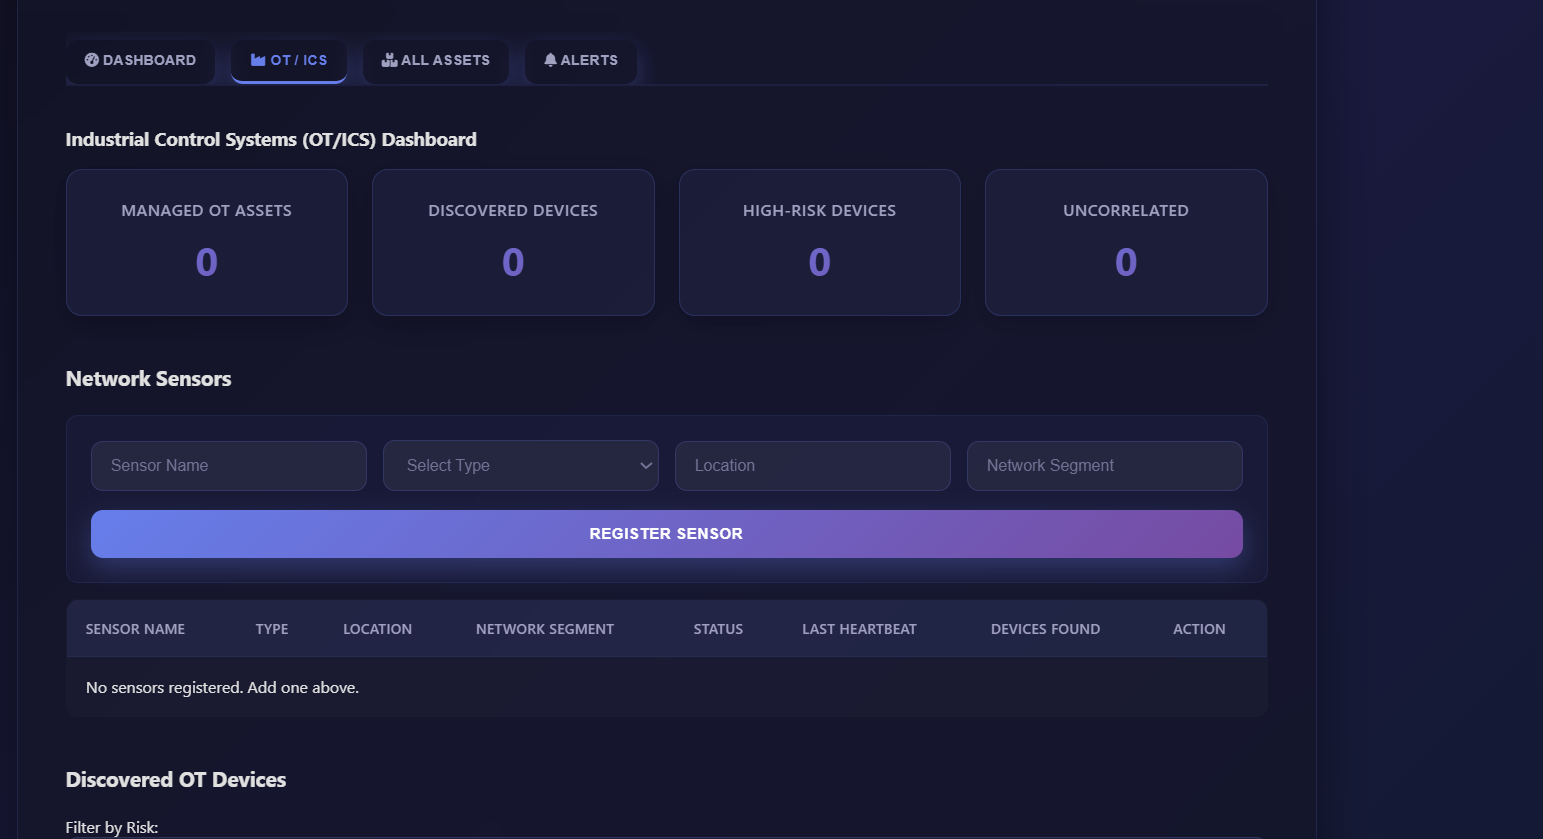Select the OT / ICS tab
The width and height of the screenshot is (1543, 839).
point(289,60)
